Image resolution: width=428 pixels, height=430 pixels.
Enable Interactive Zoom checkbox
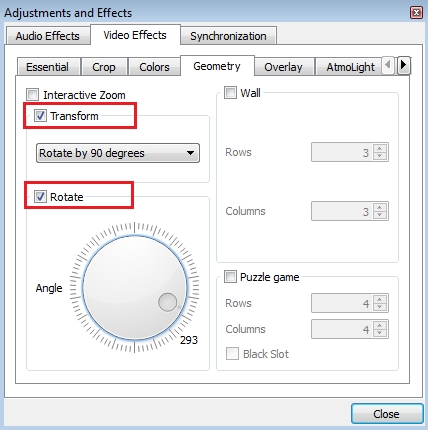(x=33, y=95)
